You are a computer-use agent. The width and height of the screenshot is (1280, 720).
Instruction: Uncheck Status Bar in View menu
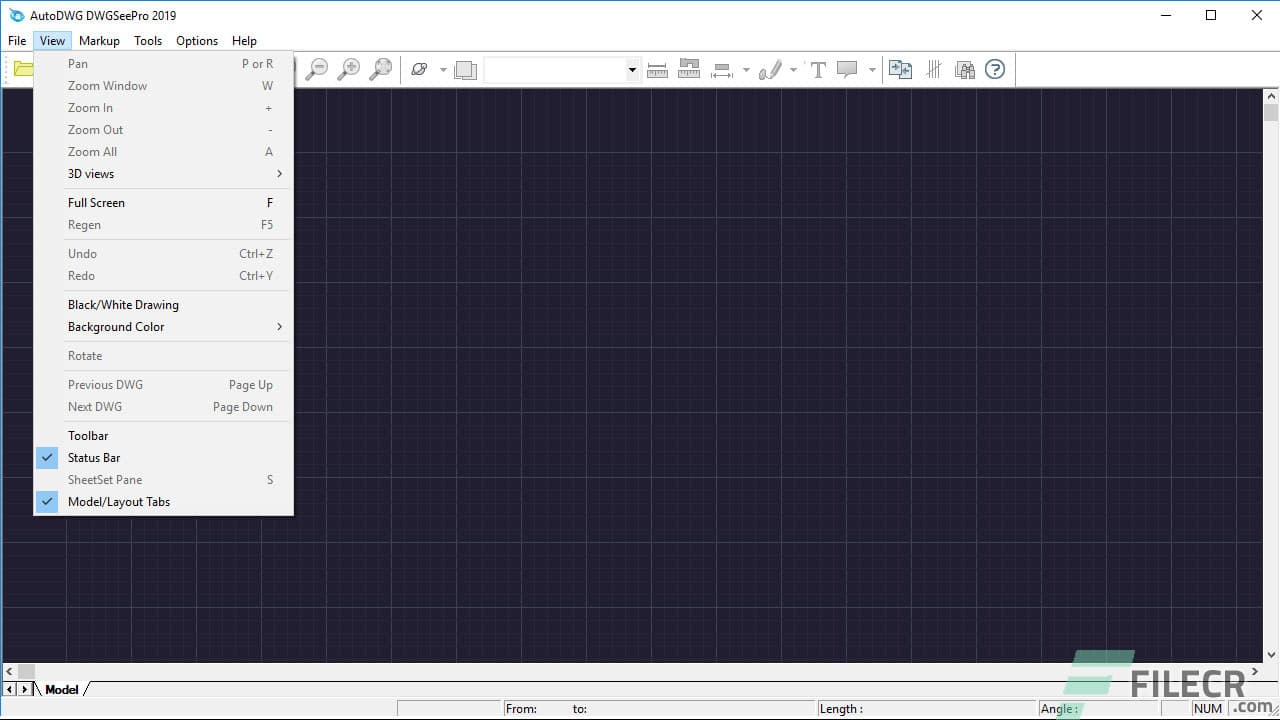point(94,457)
